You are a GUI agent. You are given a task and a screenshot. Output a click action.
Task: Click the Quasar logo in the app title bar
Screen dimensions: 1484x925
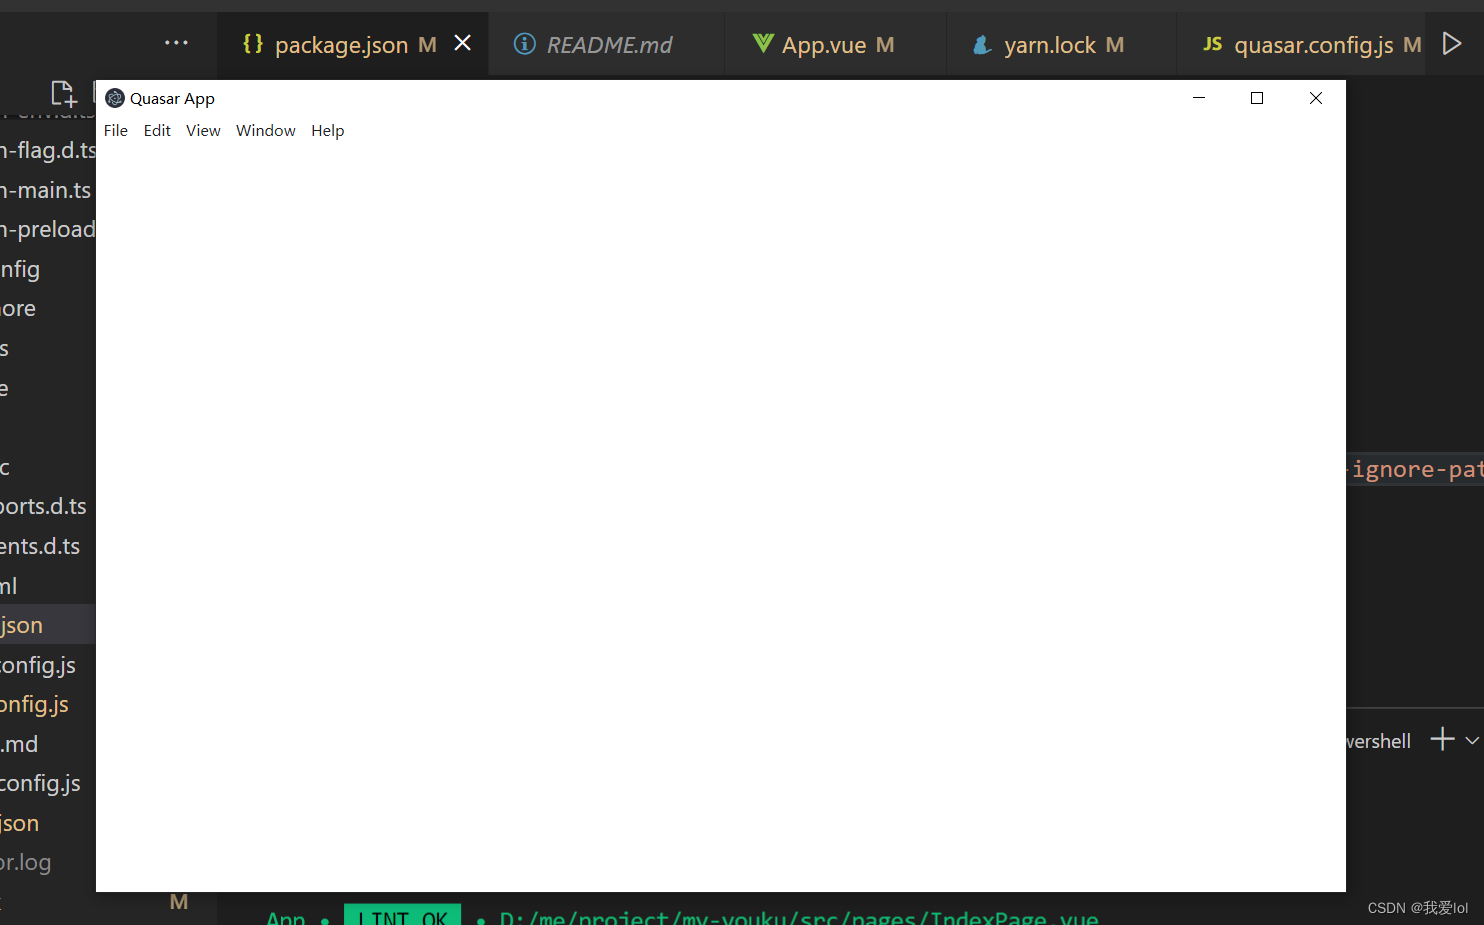tap(115, 98)
